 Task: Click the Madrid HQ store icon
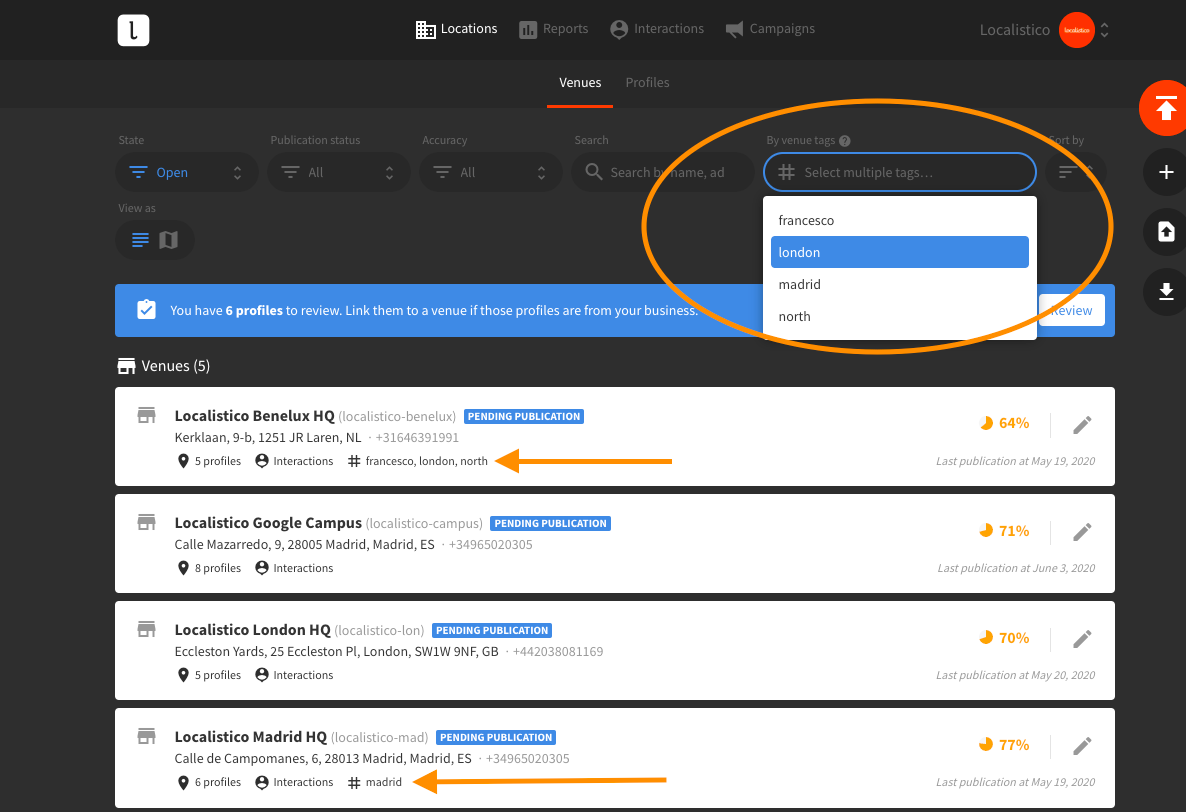(x=146, y=736)
